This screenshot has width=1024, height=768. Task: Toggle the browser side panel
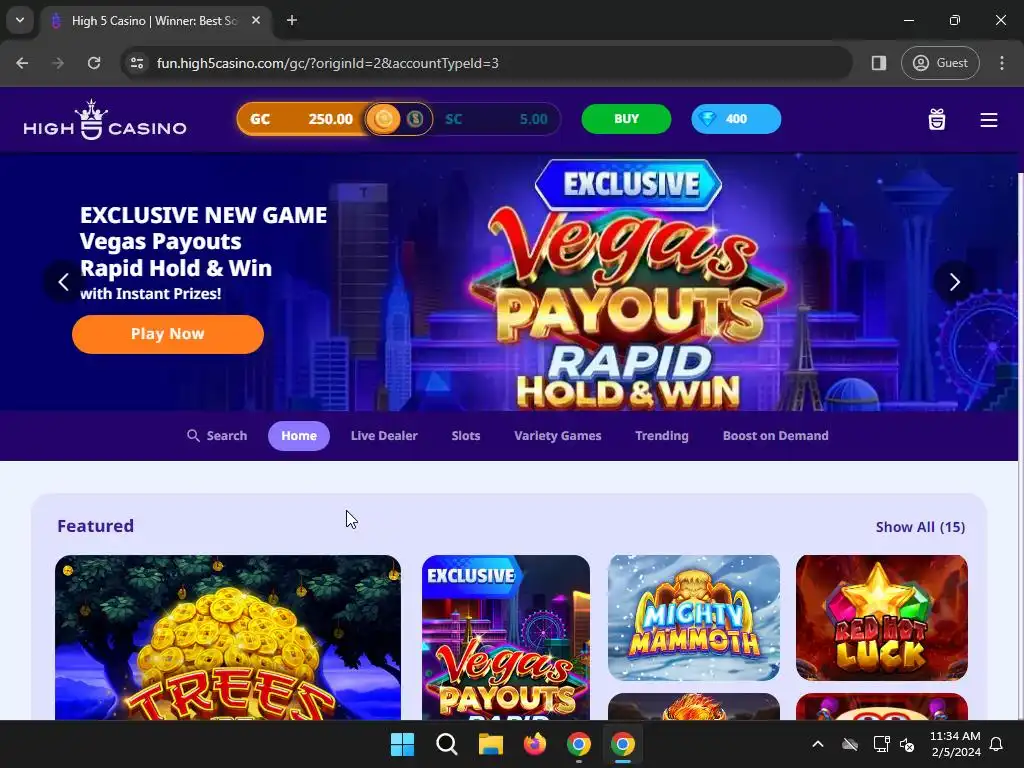click(x=878, y=63)
